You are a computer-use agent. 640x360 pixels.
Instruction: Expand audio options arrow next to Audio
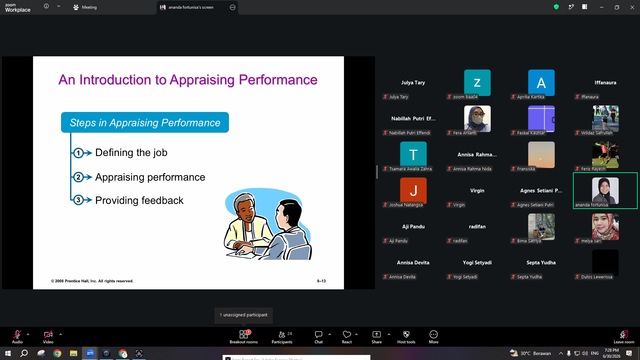click(28, 334)
